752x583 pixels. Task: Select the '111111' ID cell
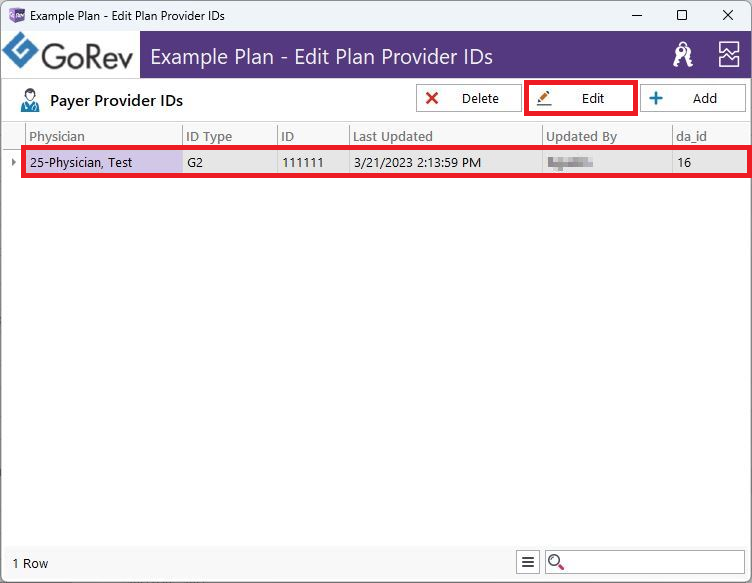click(313, 162)
